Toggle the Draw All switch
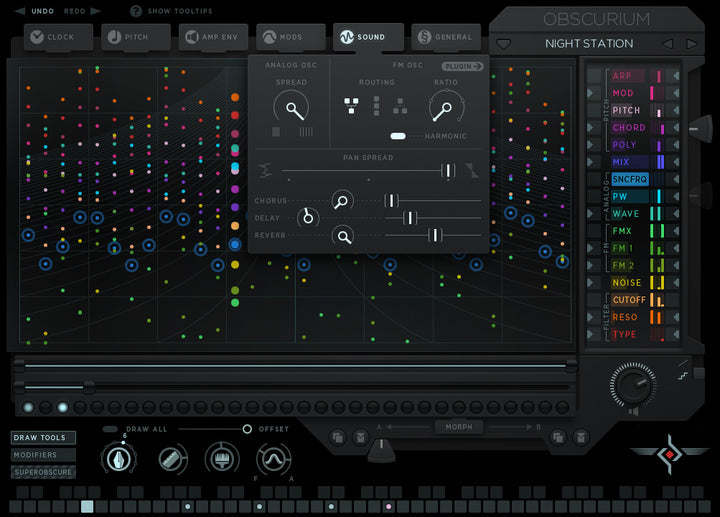720x517 pixels. [110, 429]
